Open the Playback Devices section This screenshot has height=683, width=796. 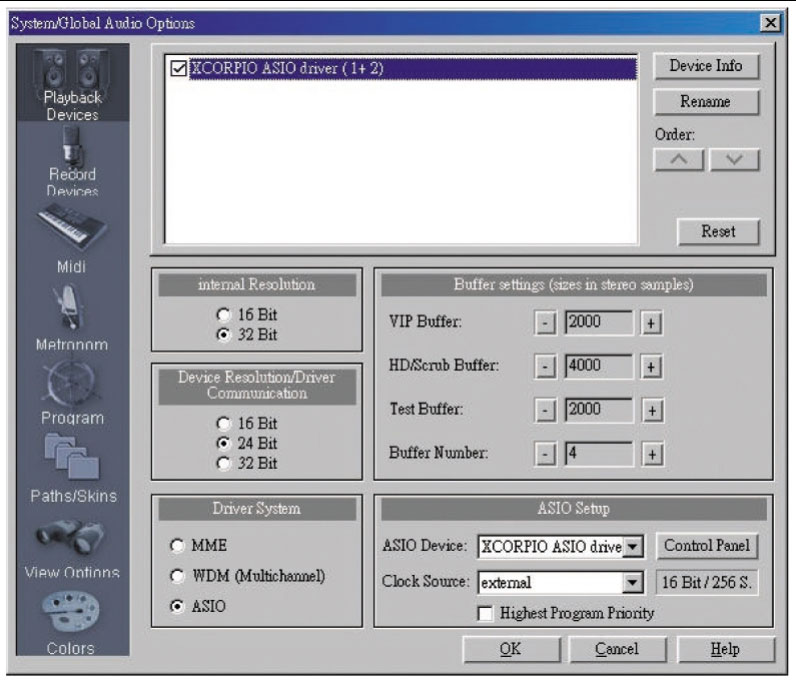pyautogui.click(x=73, y=83)
